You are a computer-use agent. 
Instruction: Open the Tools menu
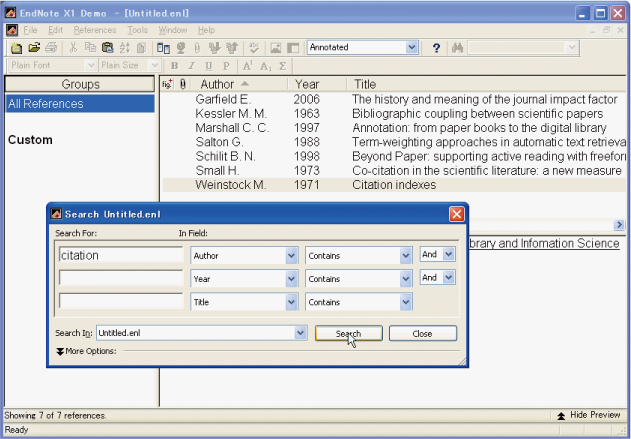pyautogui.click(x=138, y=30)
